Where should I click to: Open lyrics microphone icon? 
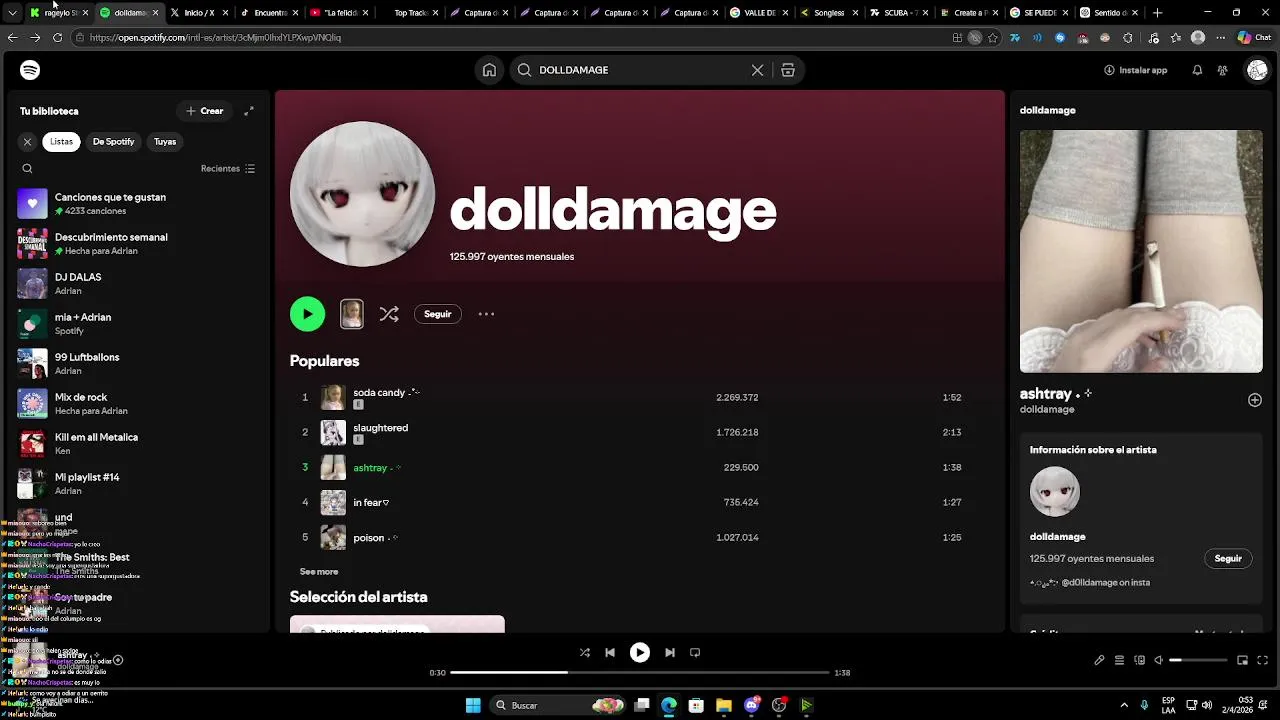1099,660
